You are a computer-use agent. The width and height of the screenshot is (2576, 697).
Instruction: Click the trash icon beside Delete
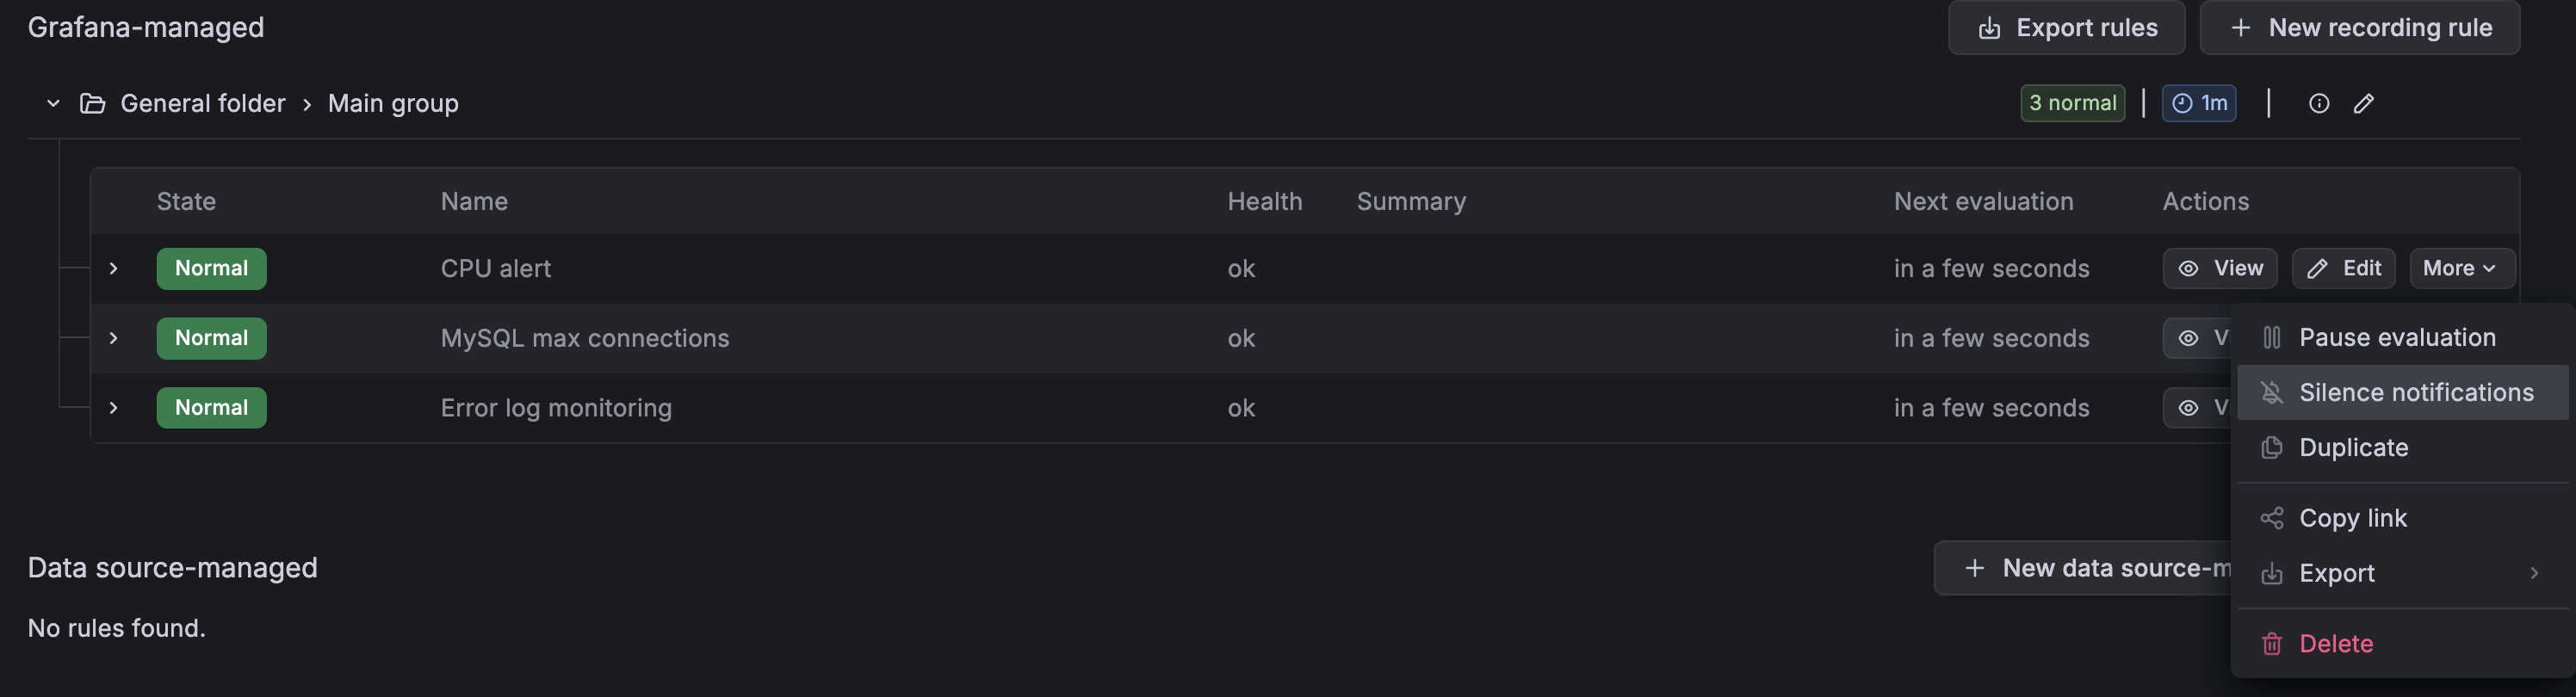2271,644
